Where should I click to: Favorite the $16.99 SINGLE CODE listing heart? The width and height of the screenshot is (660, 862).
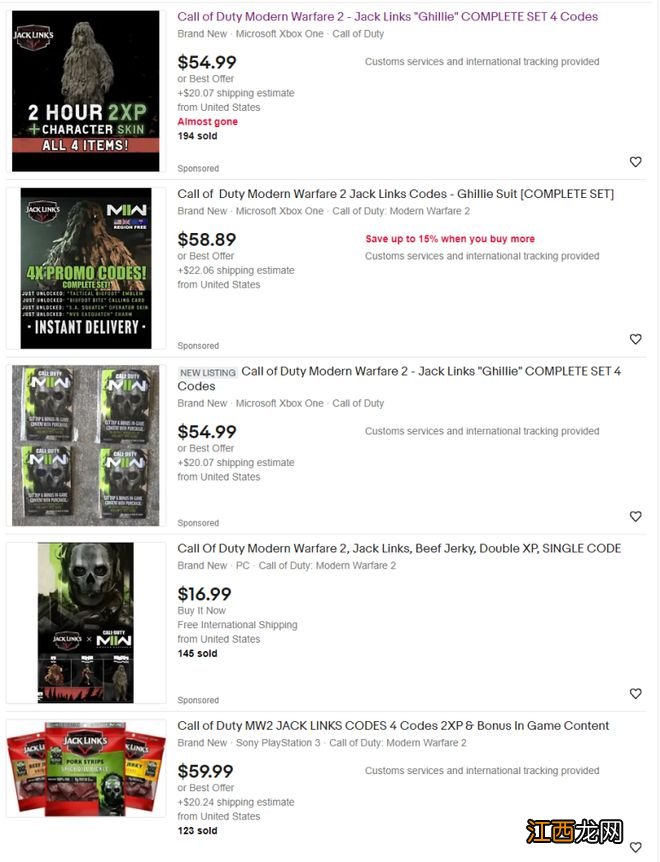tap(635, 693)
